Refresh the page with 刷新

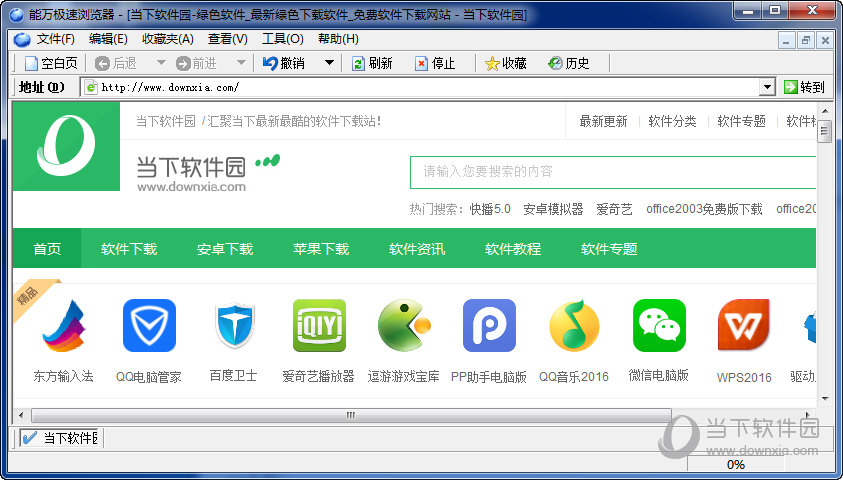372,63
